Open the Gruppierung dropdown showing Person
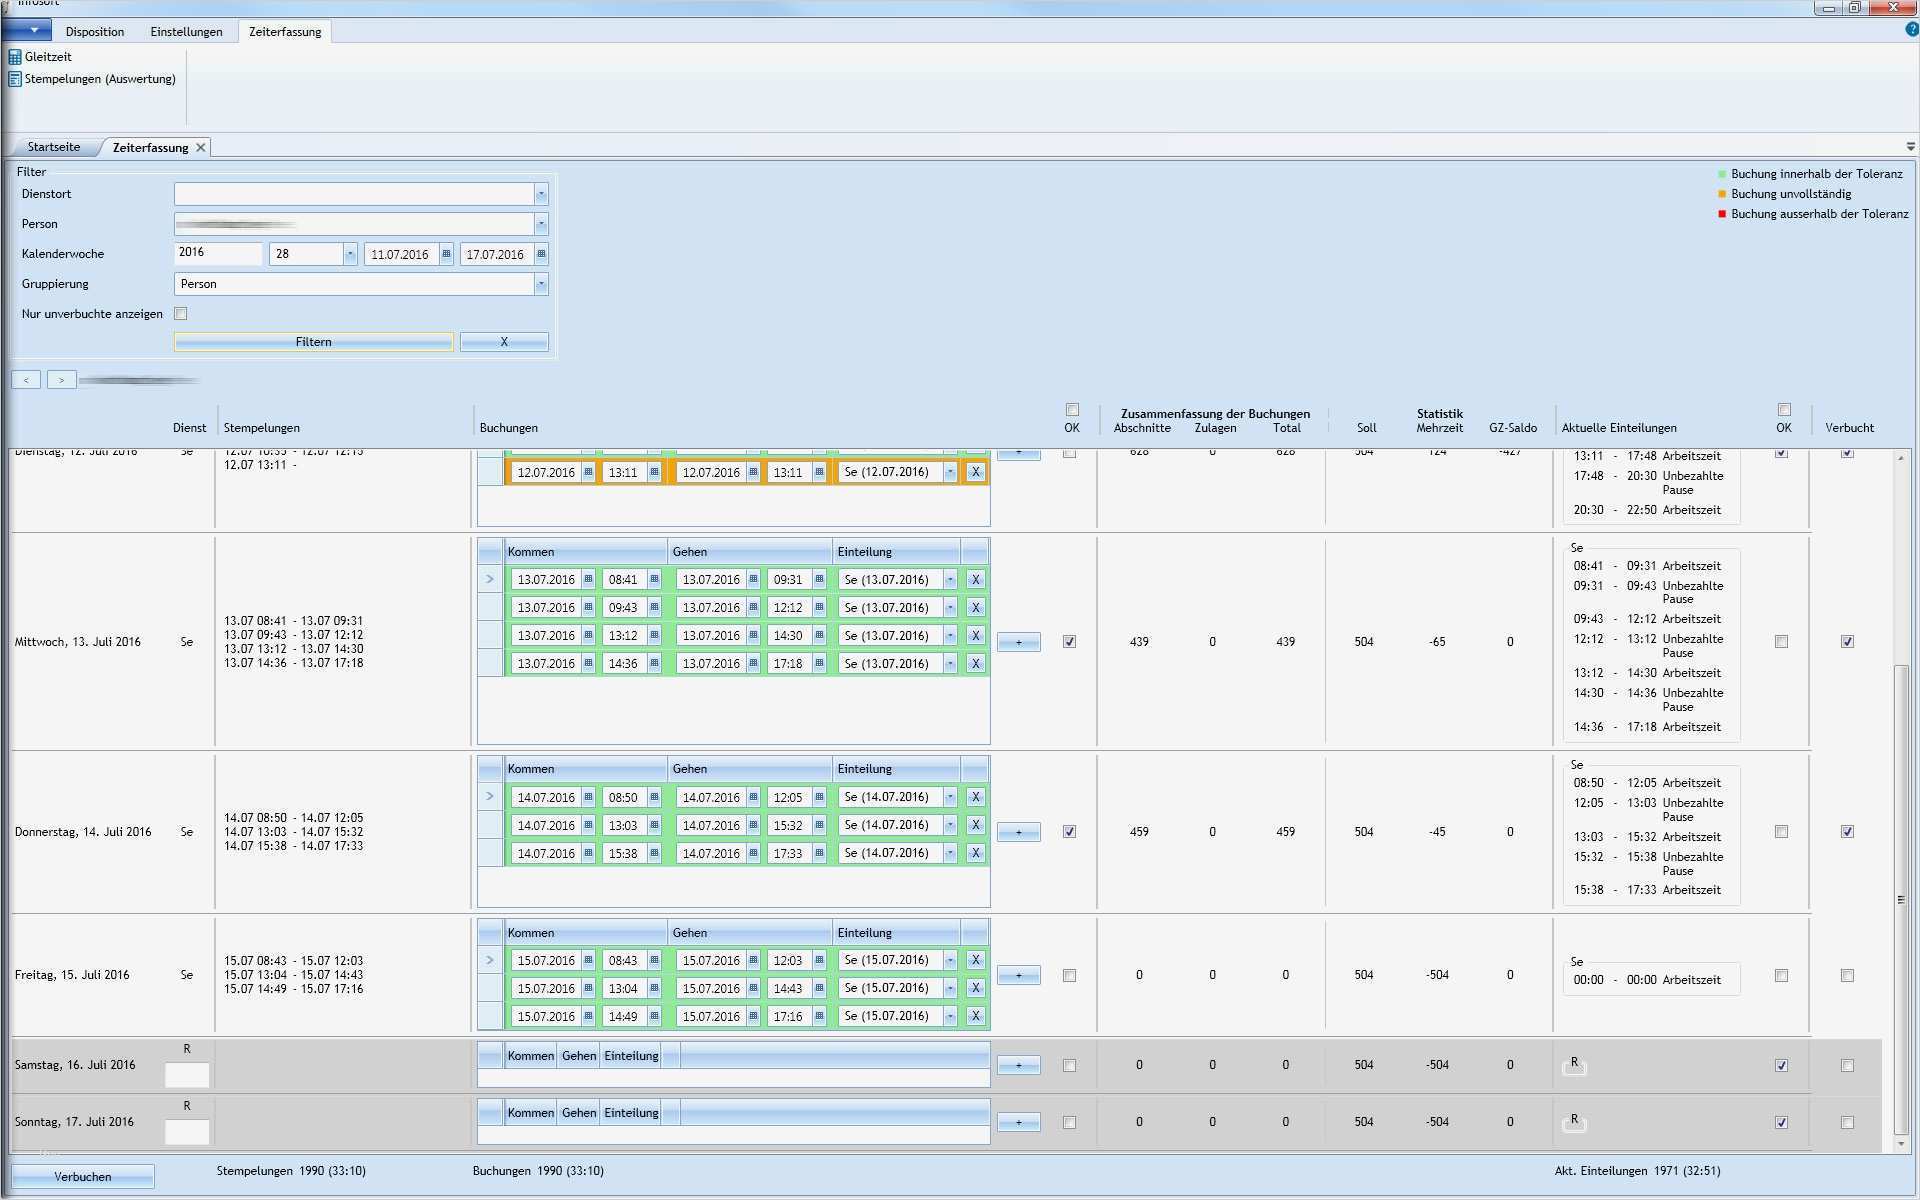1920x1200 pixels. (x=541, y=284)
